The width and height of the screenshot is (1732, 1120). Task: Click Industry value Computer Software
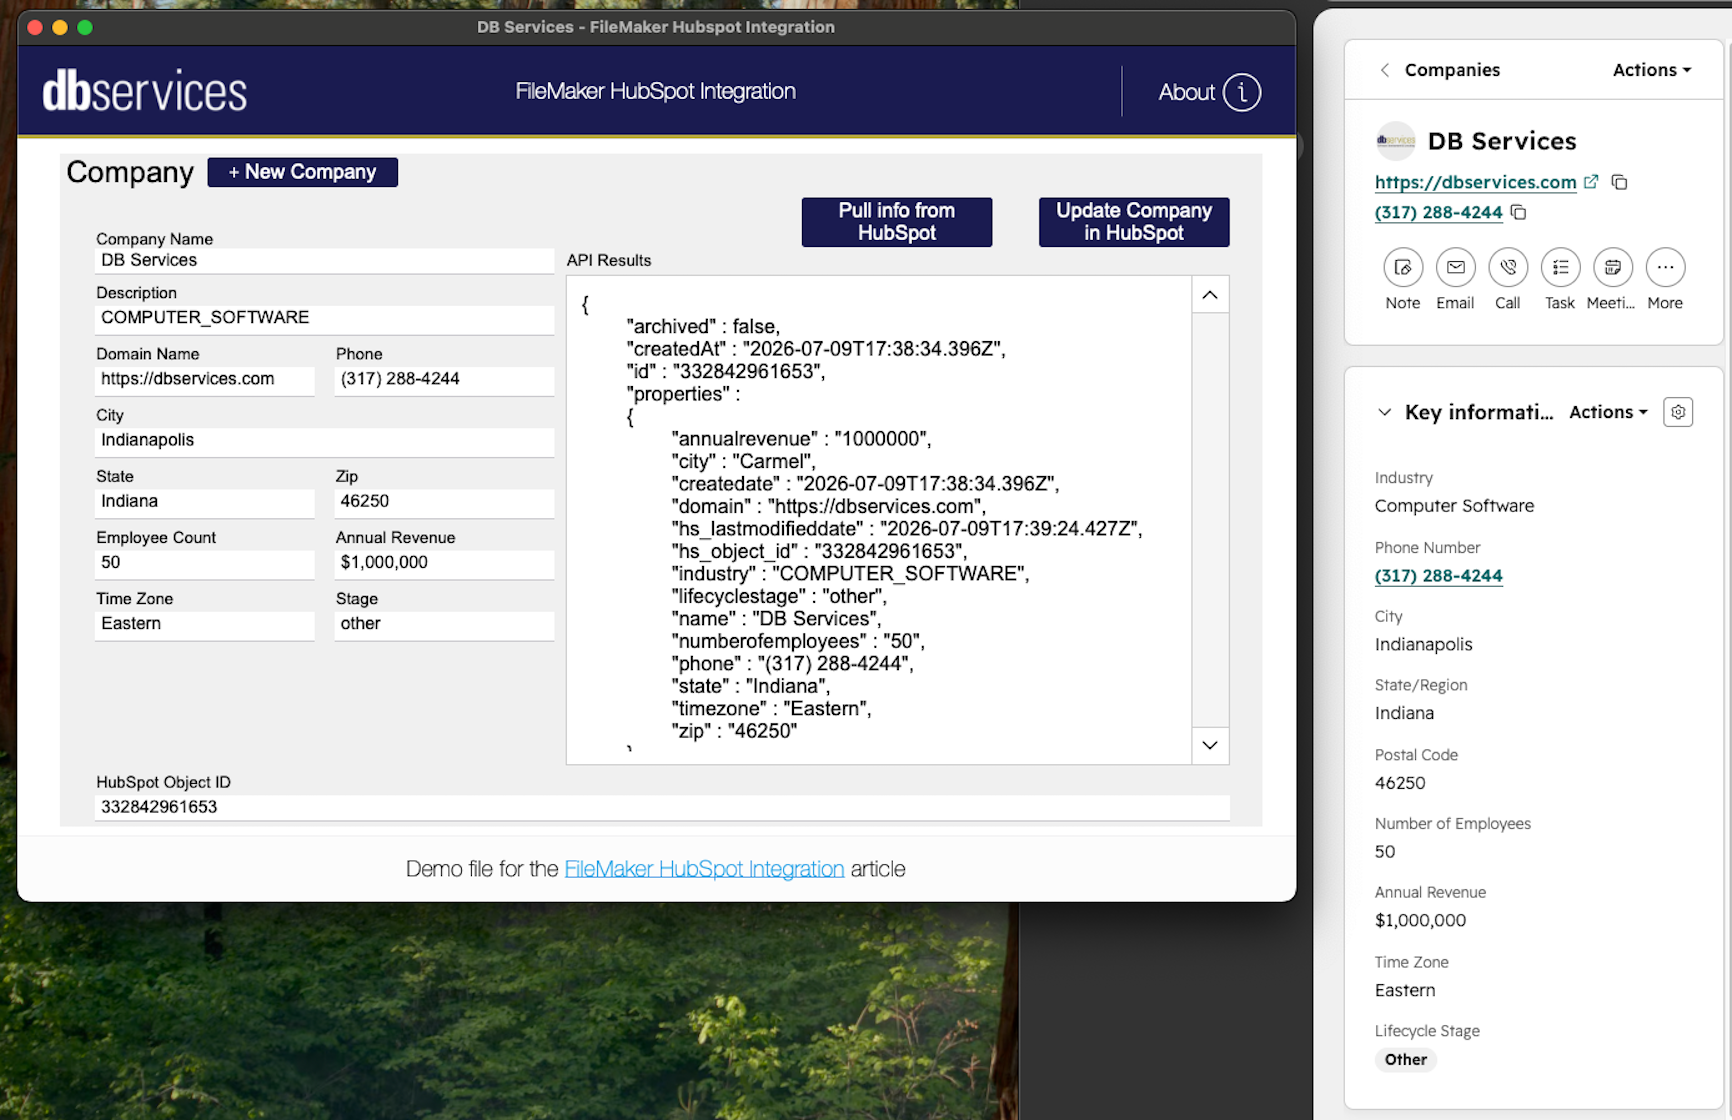[1454, 506]
